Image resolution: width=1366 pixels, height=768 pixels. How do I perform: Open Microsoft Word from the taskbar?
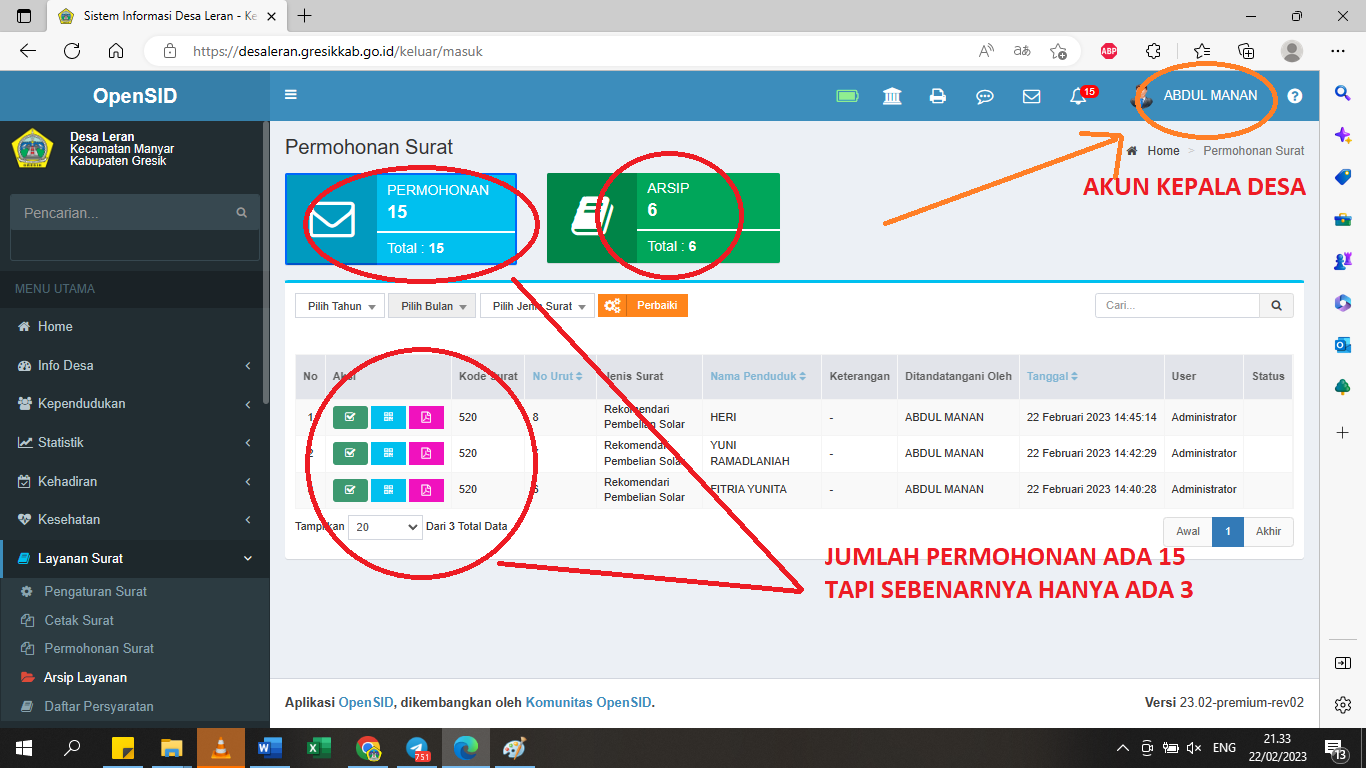coord(269,747)
